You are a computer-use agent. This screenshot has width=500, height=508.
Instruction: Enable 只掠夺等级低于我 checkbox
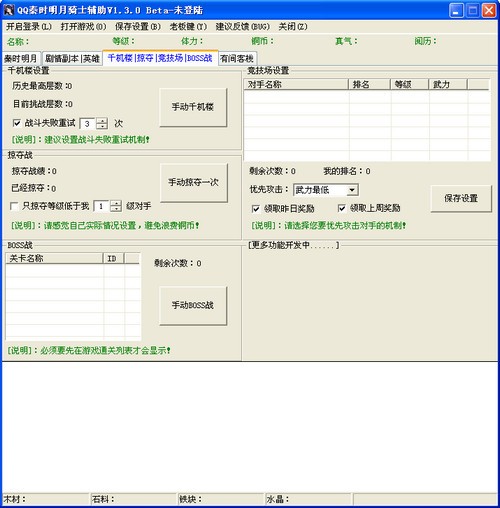click(14, 206)
